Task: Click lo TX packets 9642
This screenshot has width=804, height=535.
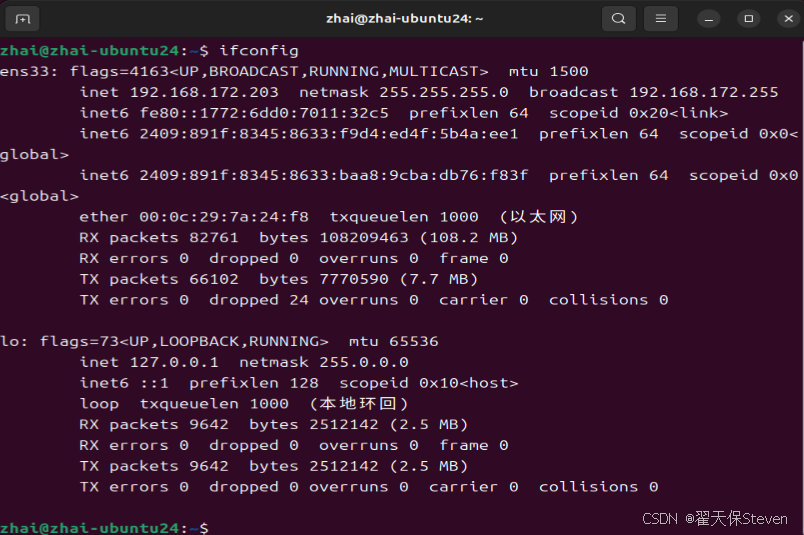Action: (209, 466)
